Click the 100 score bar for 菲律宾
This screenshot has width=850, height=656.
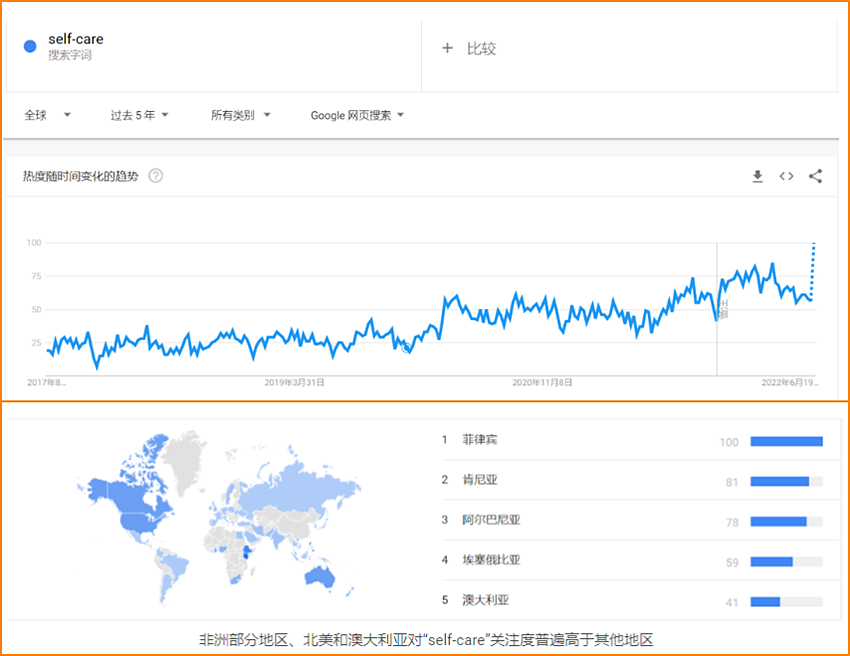pos(786,441)
